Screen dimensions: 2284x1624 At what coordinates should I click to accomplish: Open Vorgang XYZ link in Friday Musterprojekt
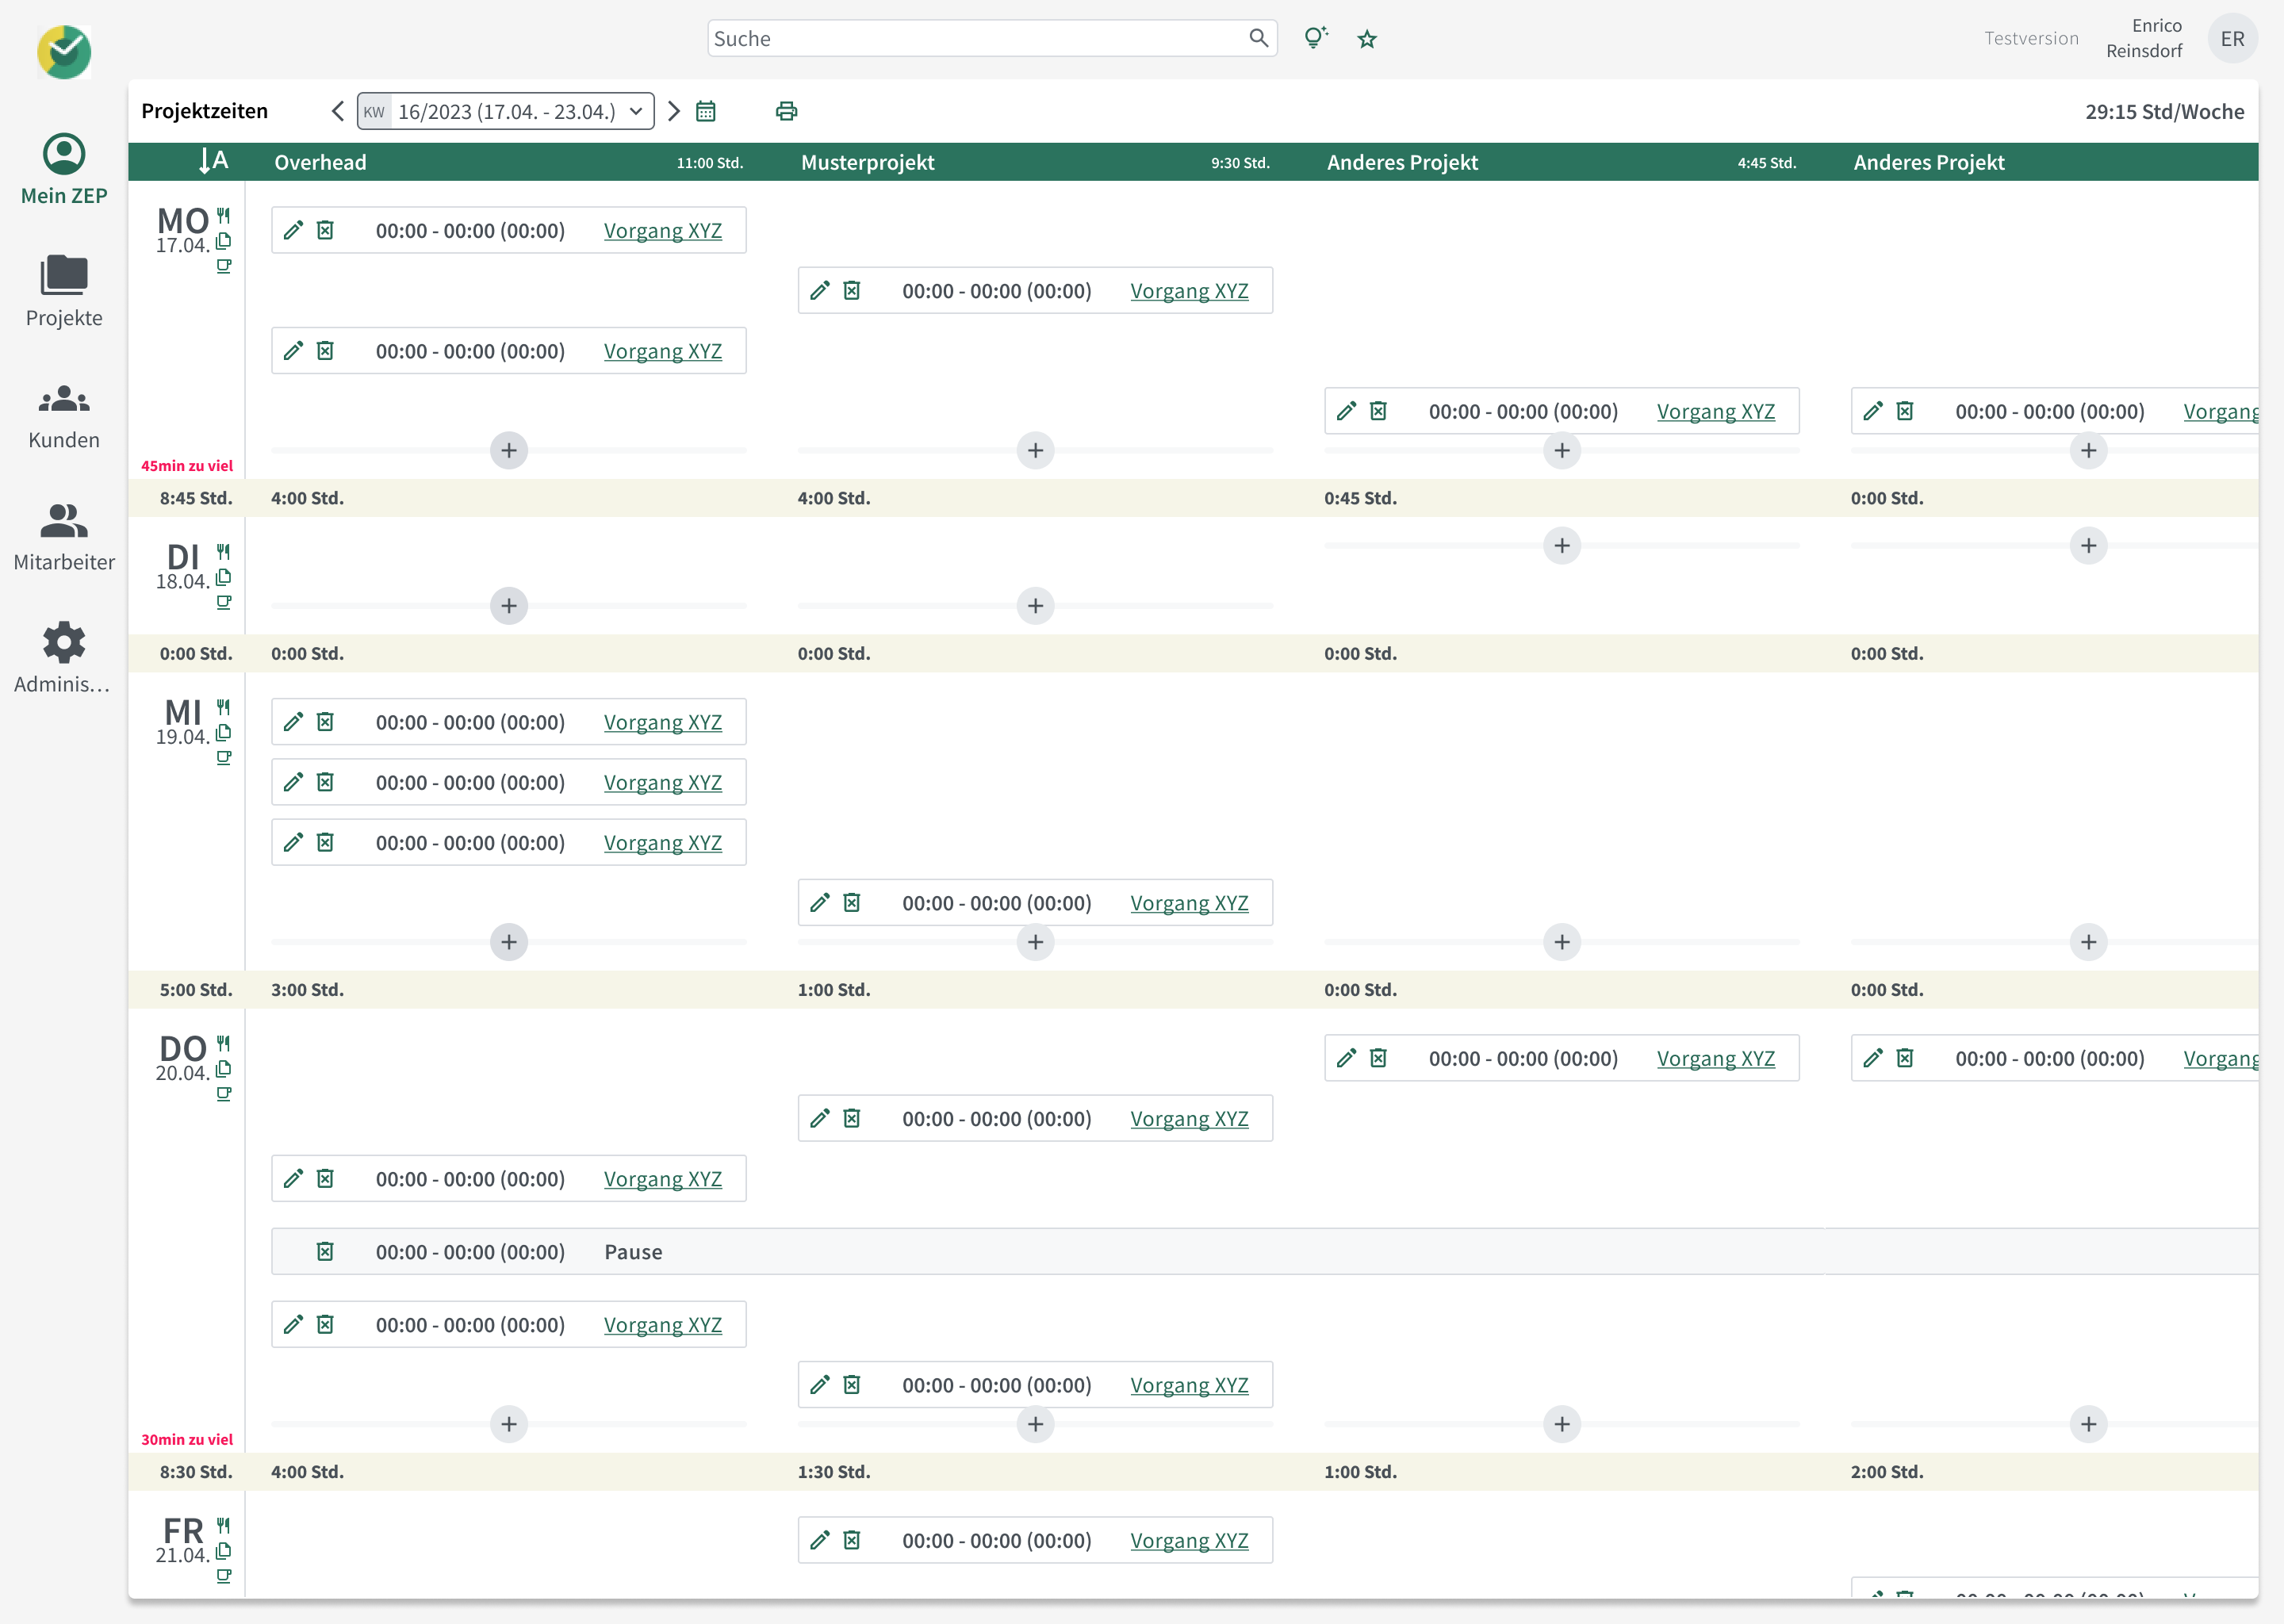click(1189, 1541)
